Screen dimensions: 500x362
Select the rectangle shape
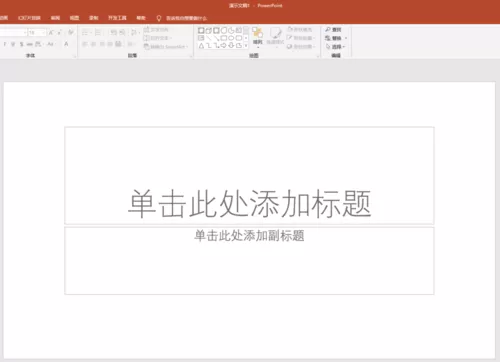click(x=224, y=38)
